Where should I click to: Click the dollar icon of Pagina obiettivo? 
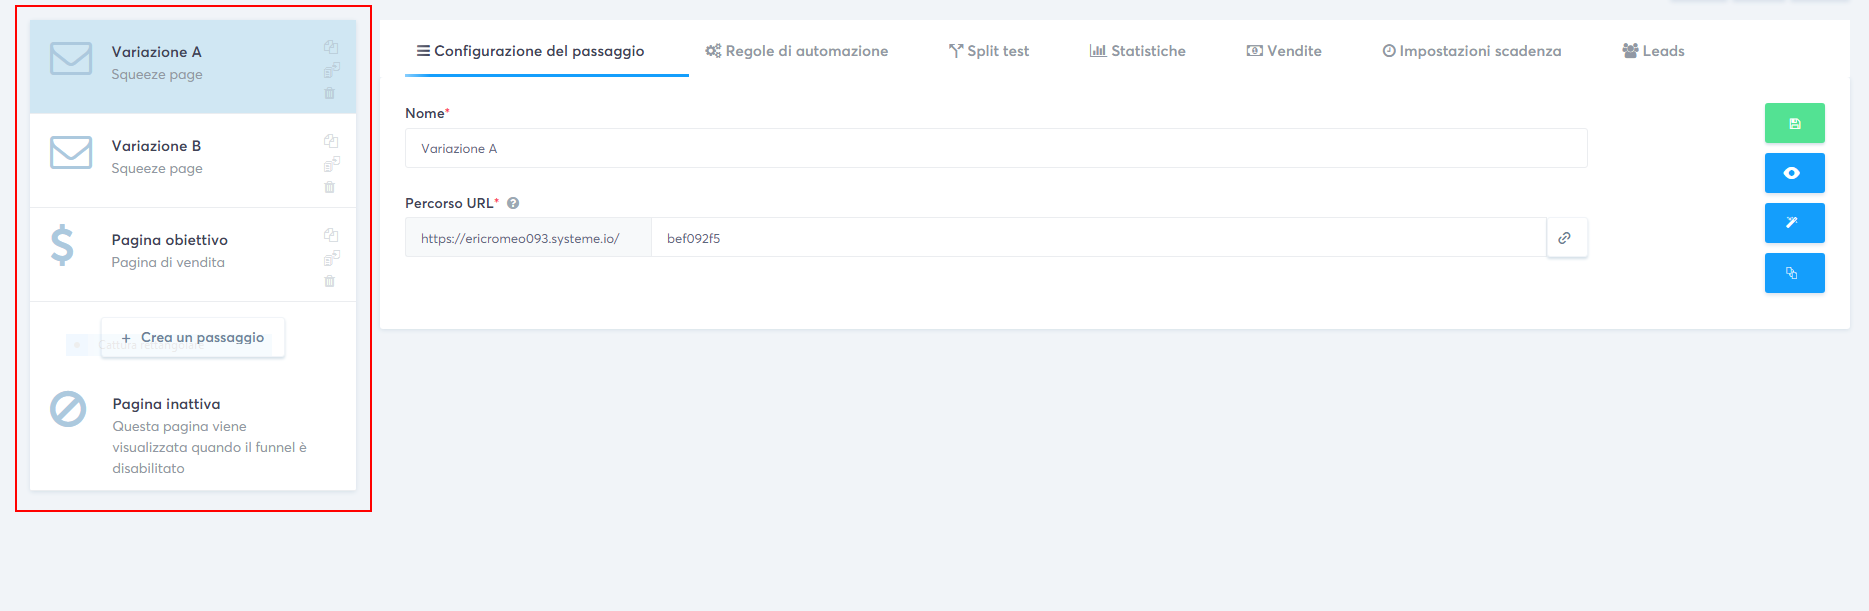[62, 245]
